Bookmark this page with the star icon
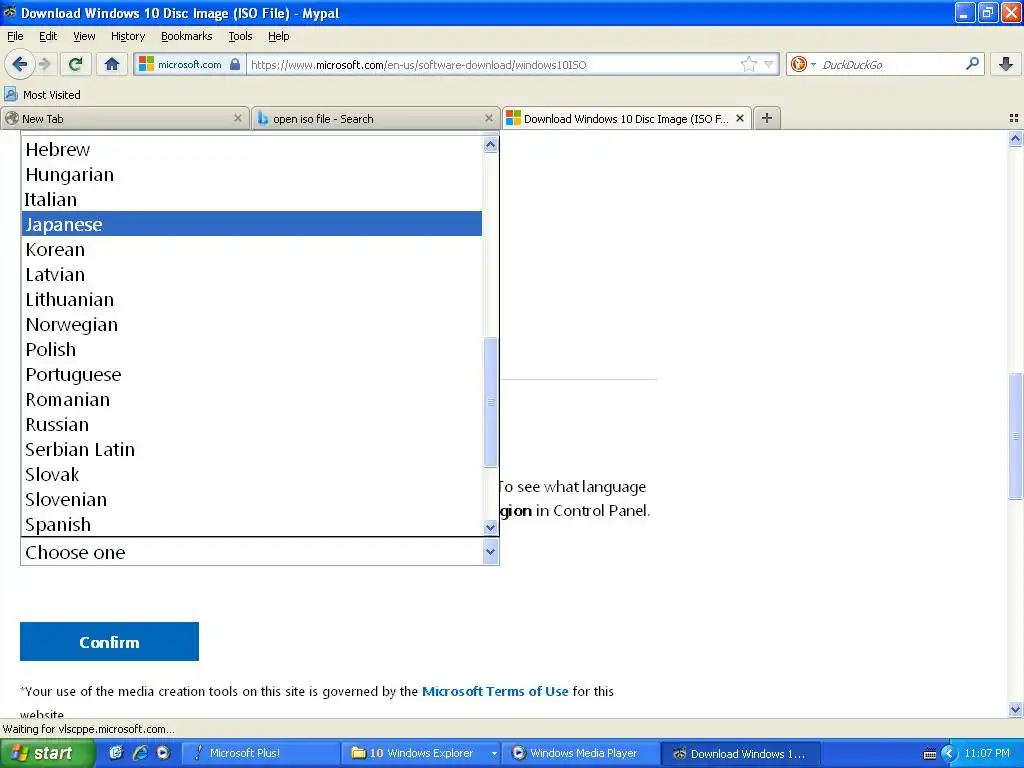 click(748, 64)
